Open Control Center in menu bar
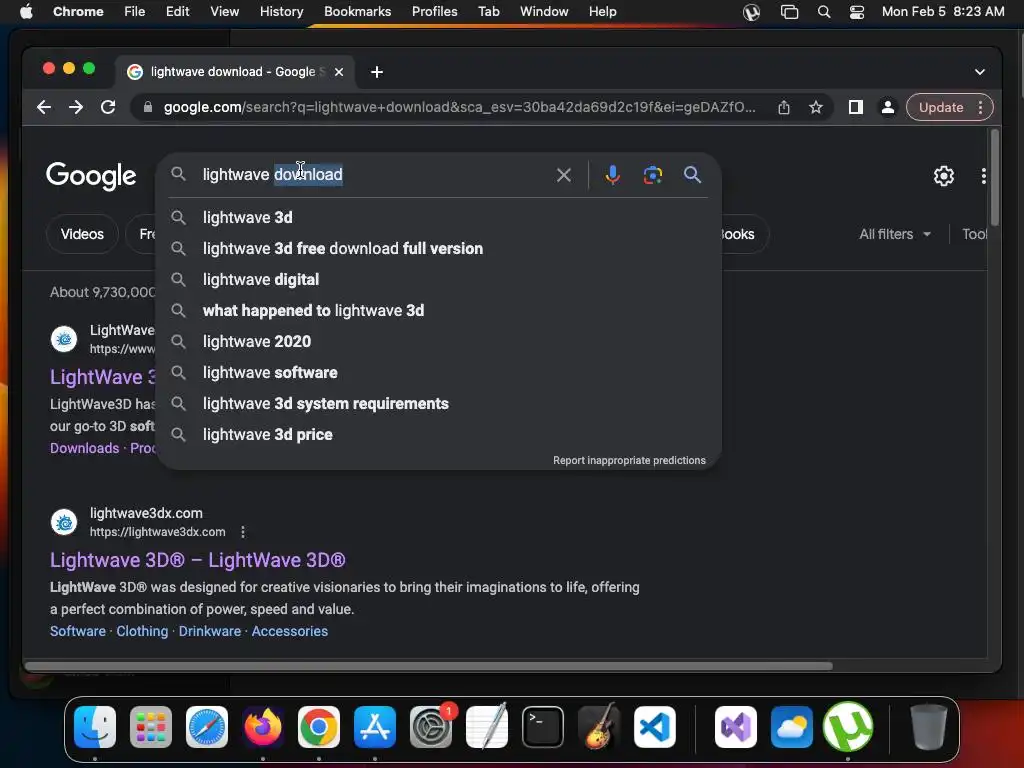The image size is (1024, 768). 857,12
